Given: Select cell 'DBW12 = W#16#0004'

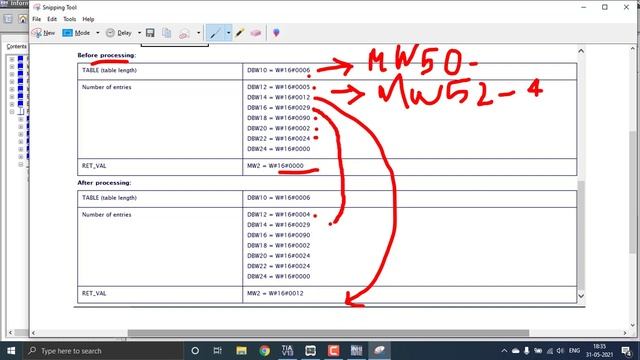Looking at the screenshot, I should (278, 215).
